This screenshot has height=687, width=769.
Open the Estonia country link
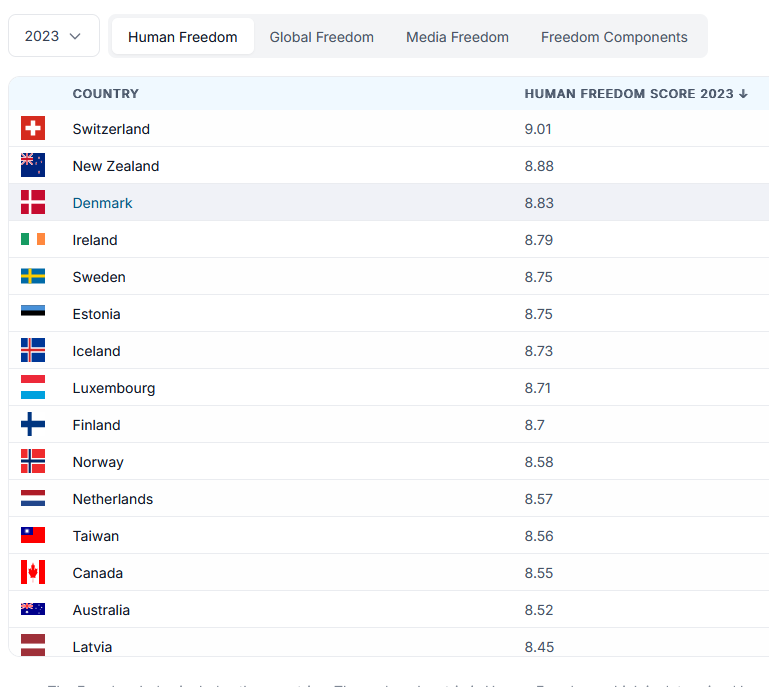(96, 314)
